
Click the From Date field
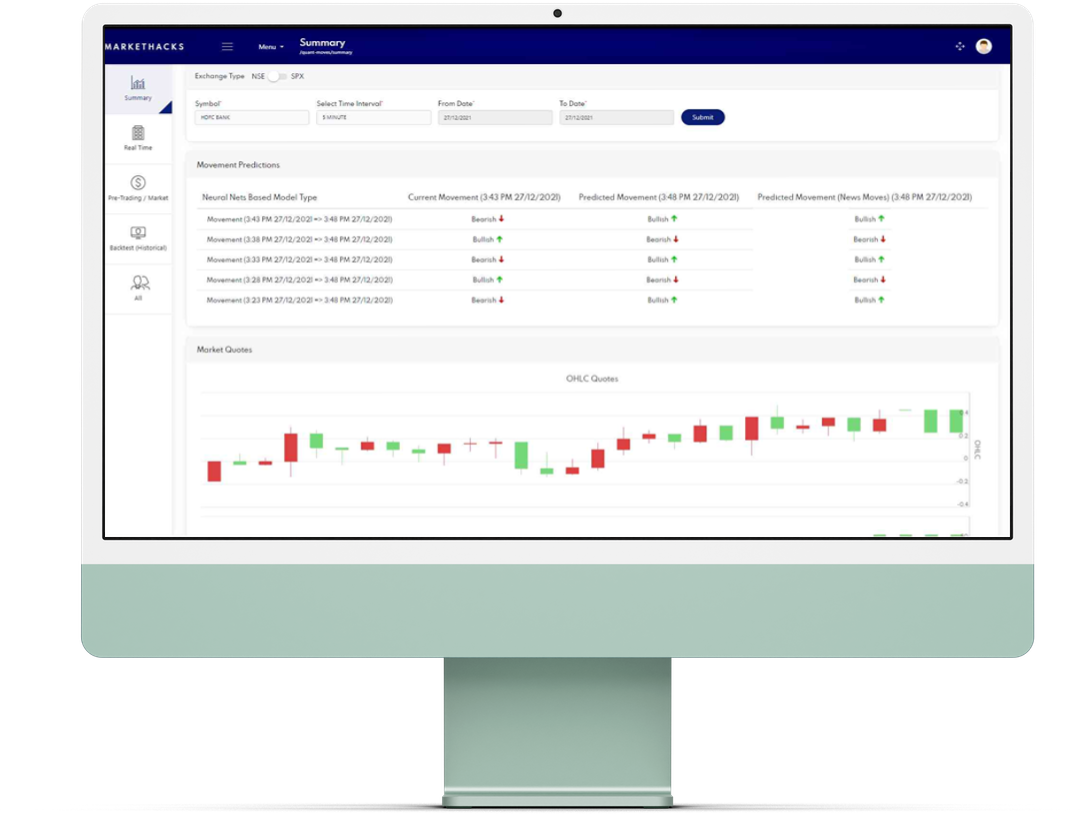tap(495, 118)
